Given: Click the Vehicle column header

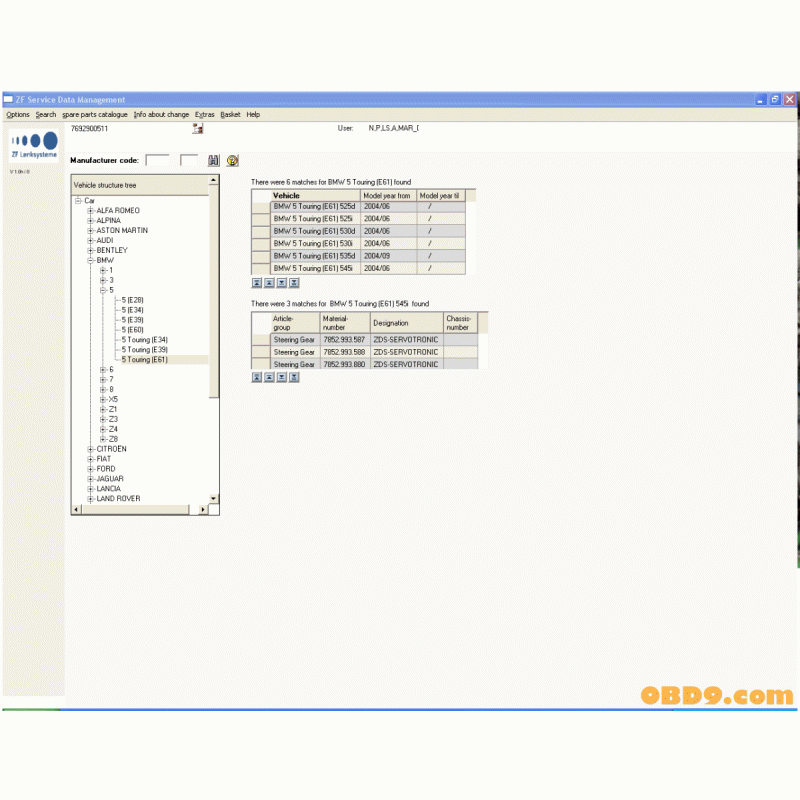Looking at the screenshot, I should pyautogui.click(x=315, y=195).
